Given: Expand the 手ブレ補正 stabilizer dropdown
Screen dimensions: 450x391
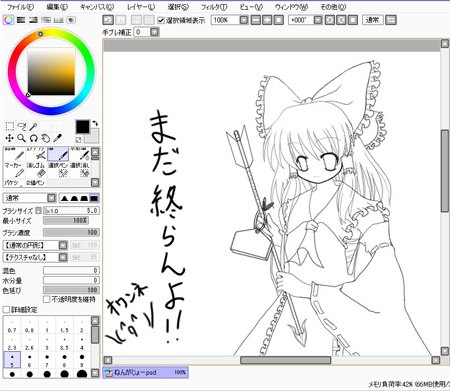Looking at the screenshot, I should (154, 32).
